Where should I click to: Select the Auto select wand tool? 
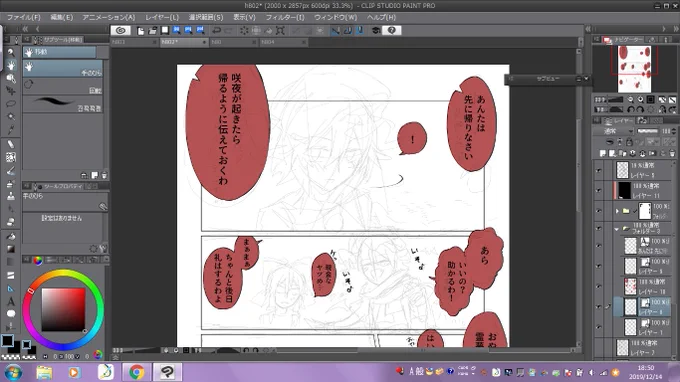11,117
